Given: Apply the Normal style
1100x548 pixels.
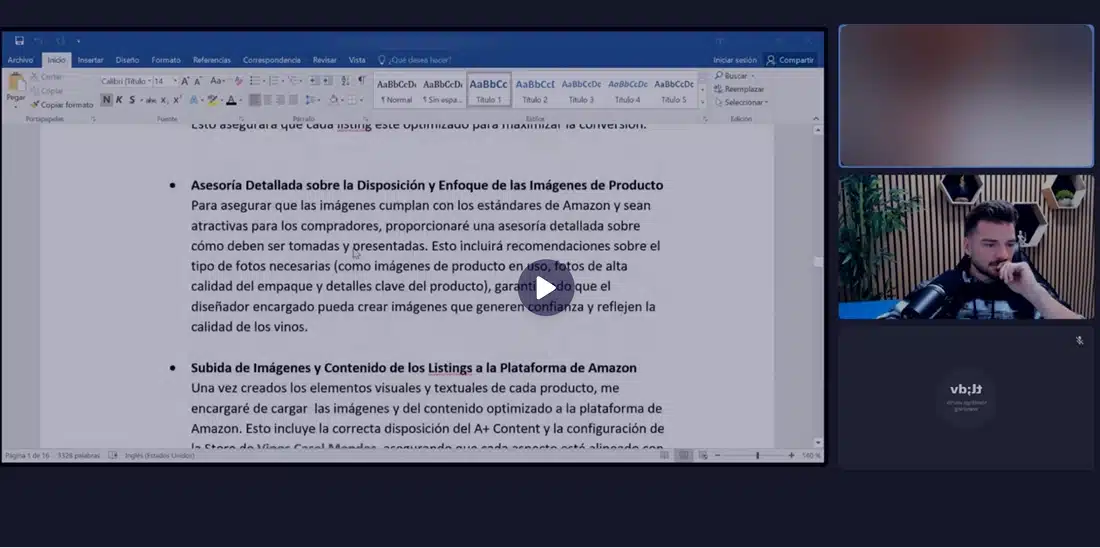Looking at the screenshot, I should point(396,91).
